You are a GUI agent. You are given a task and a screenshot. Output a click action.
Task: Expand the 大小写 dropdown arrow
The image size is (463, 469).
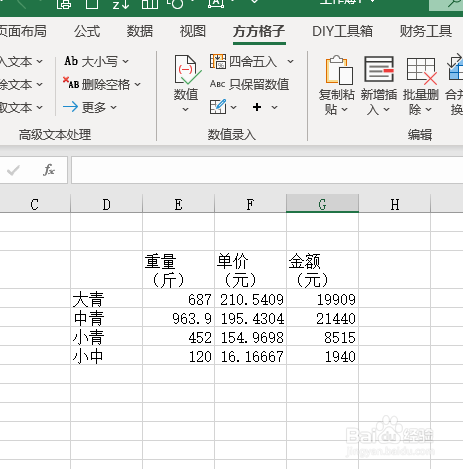click(125, 62)
